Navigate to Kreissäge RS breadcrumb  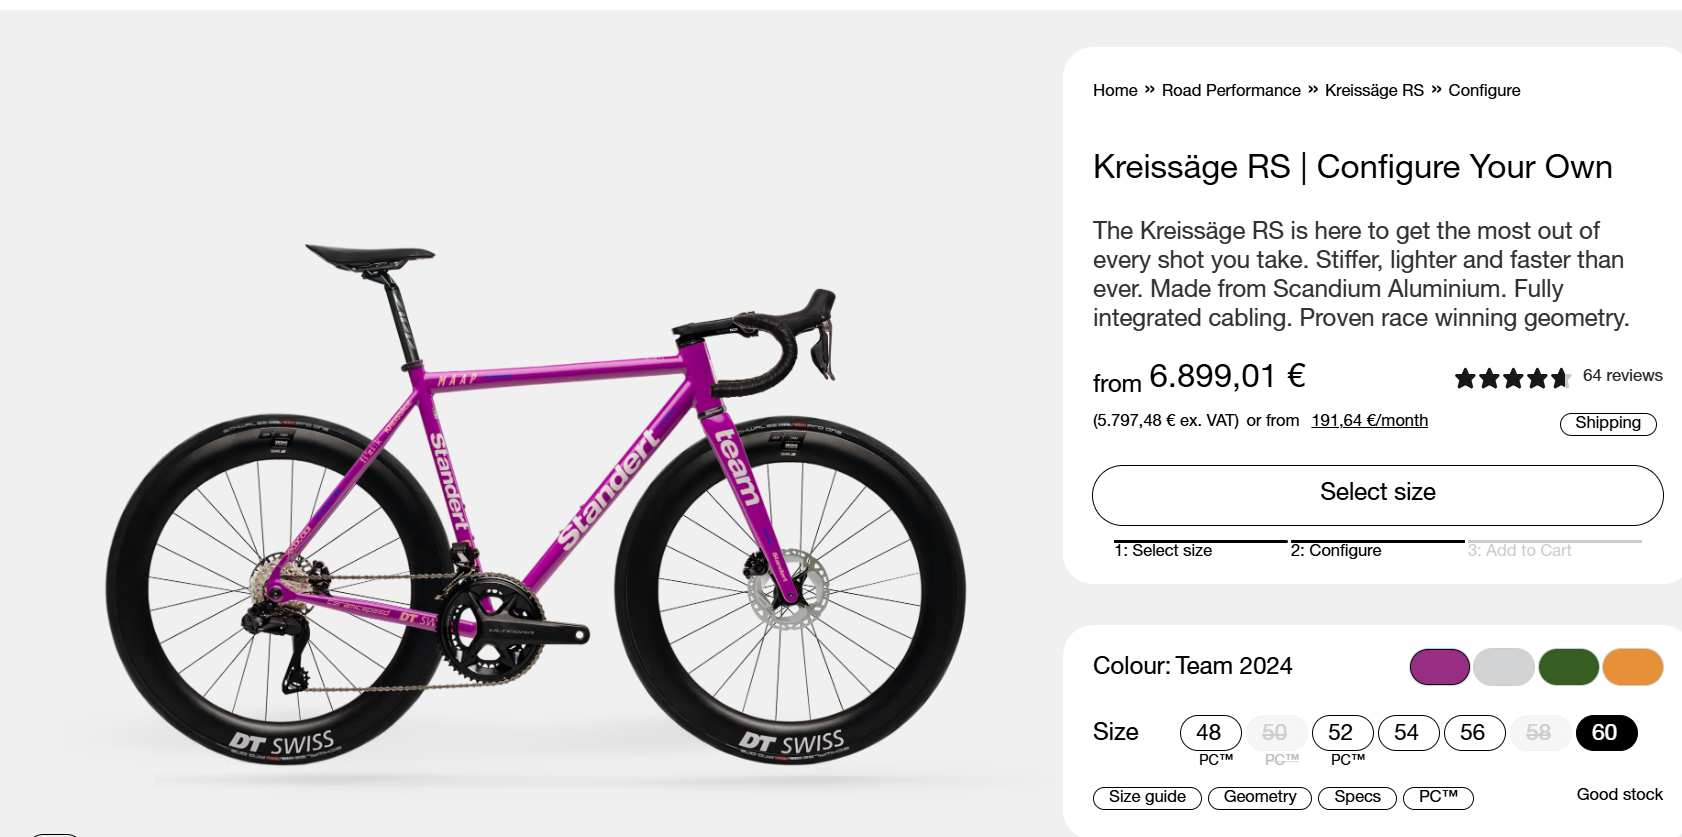pyautogui.click(x=1374, y=91)
